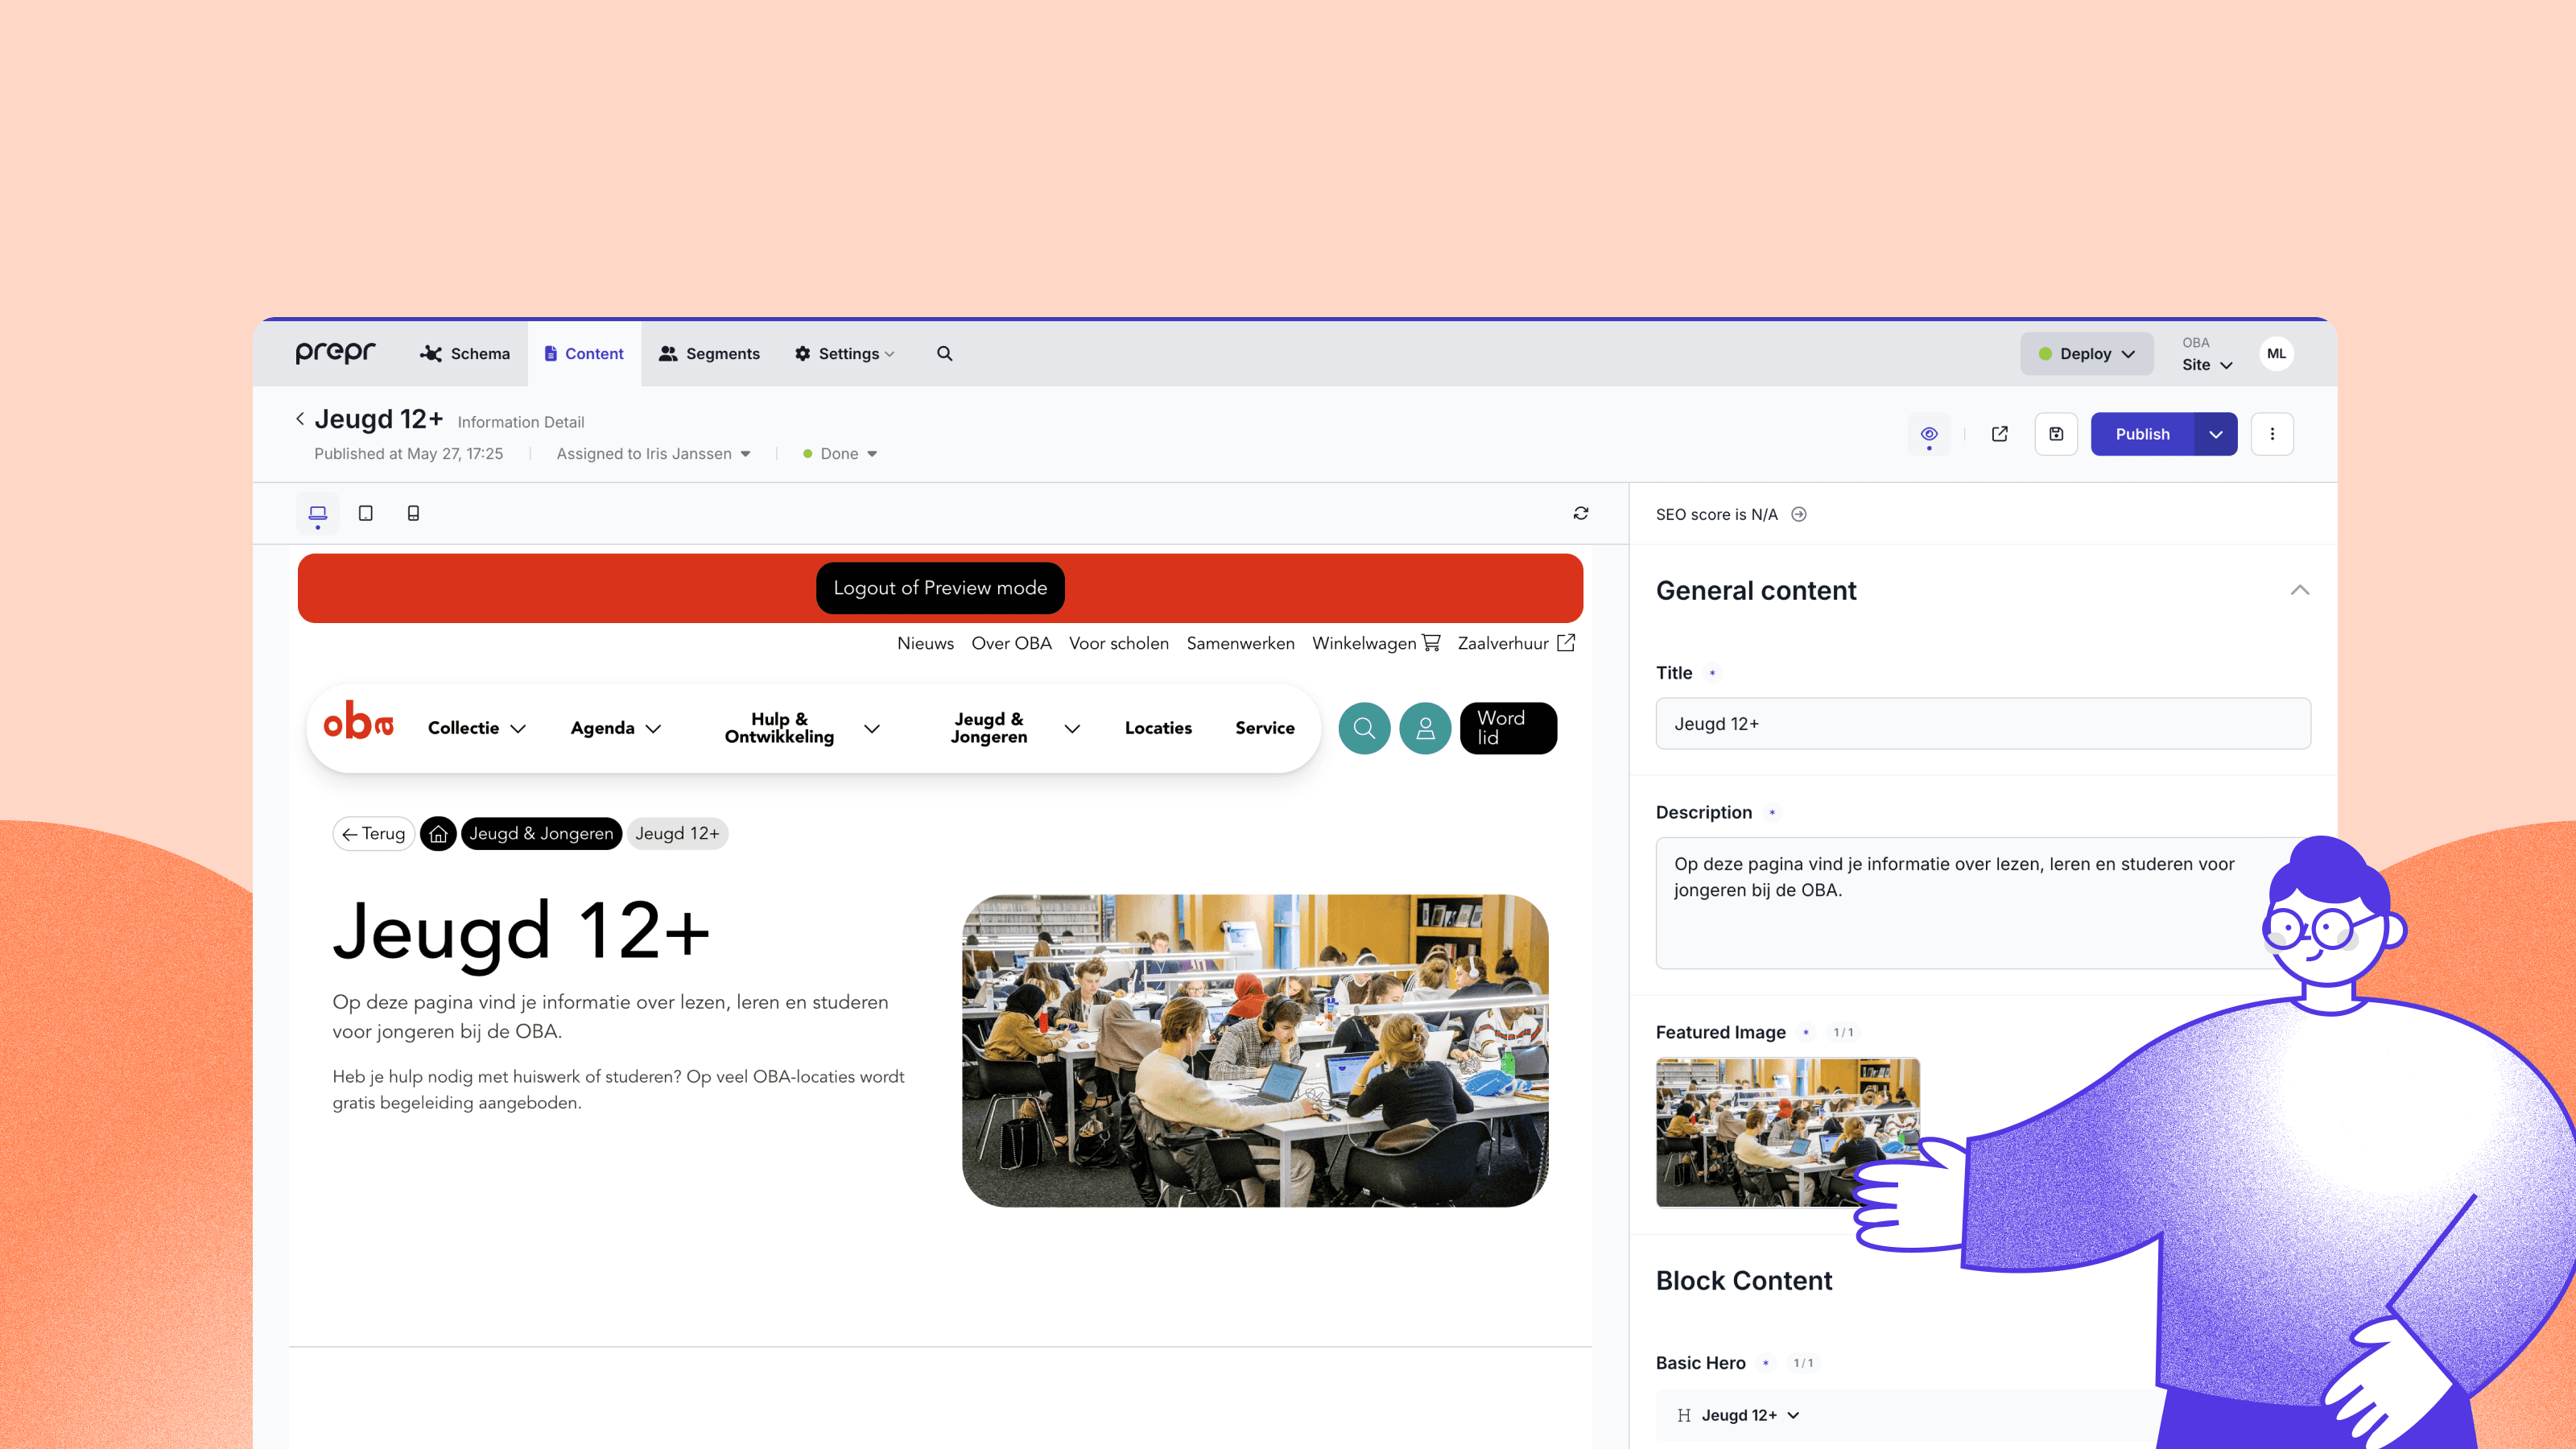Open the Locaties menu item
2576x1449 pixels.
click(1158, 728)
